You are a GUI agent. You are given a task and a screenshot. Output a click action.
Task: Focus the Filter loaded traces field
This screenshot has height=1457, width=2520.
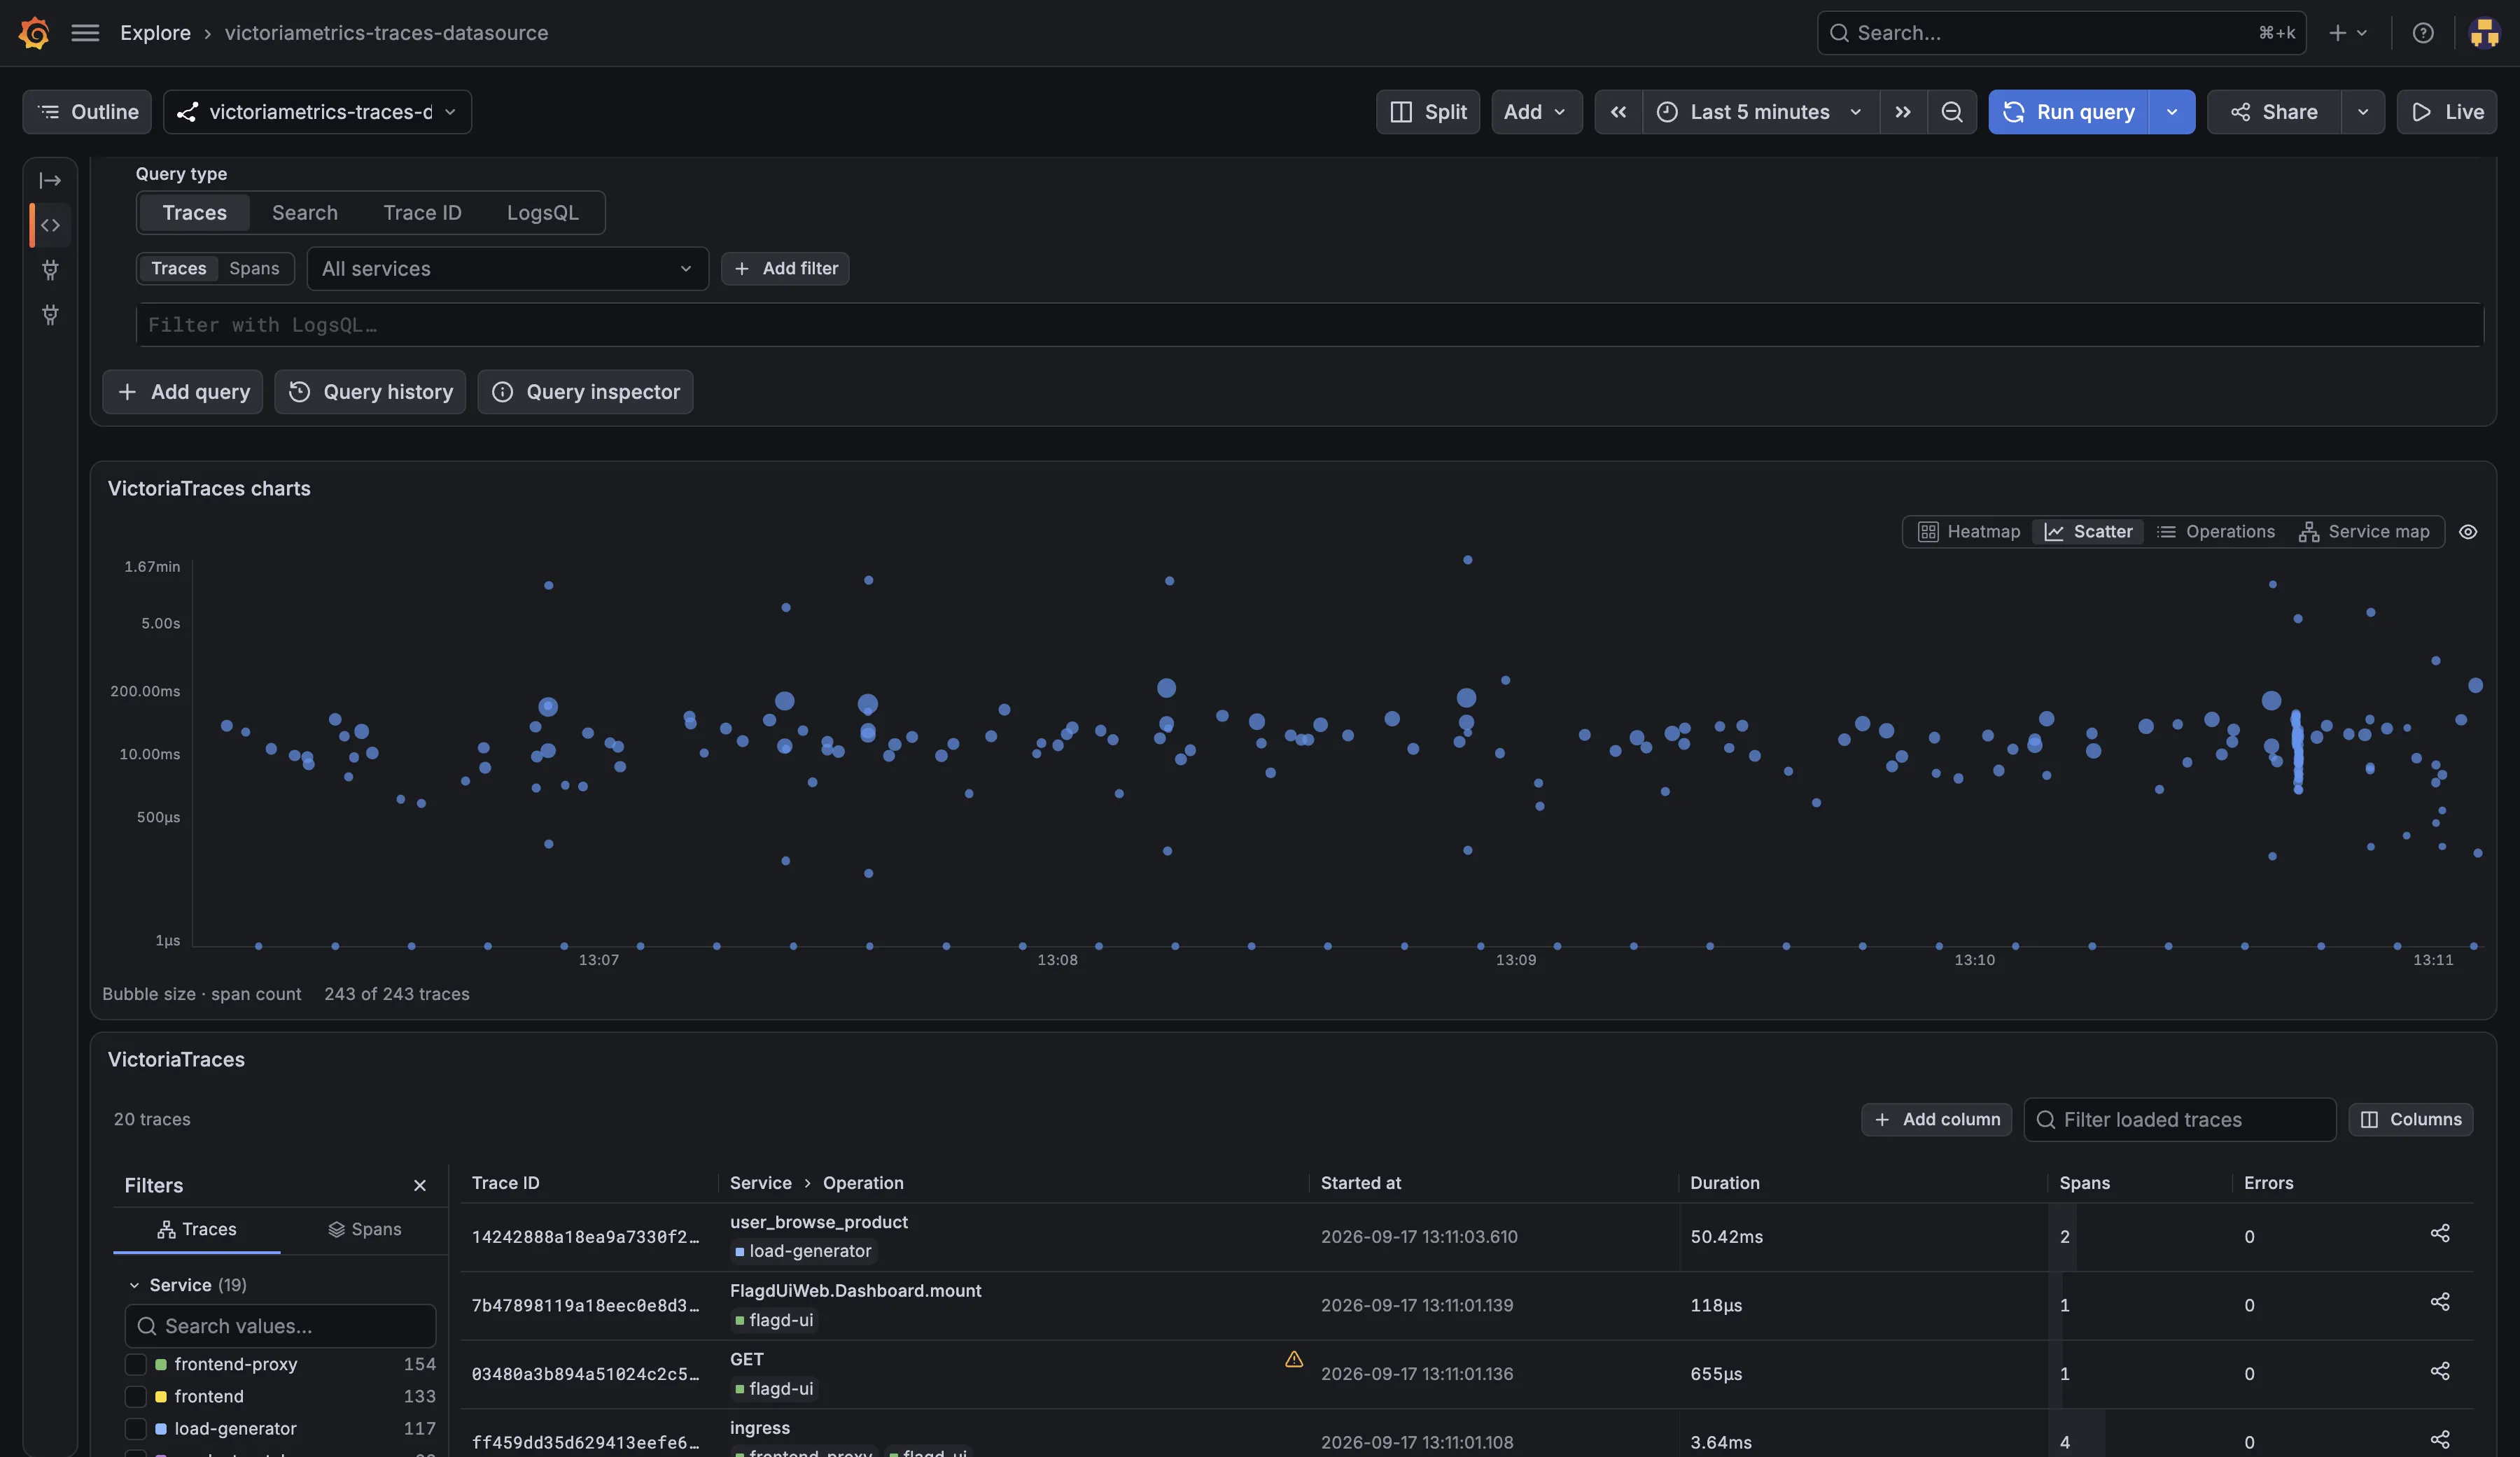[x=2180, y=1119]
